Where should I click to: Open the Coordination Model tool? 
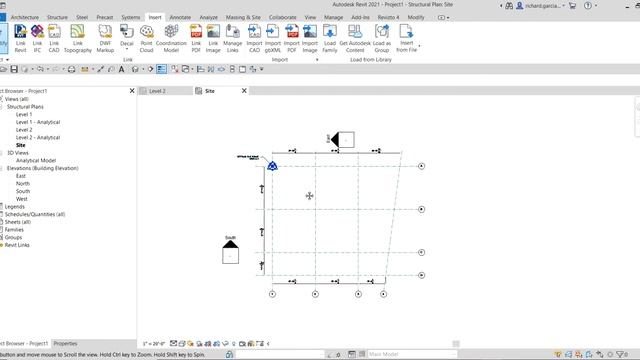171,38
